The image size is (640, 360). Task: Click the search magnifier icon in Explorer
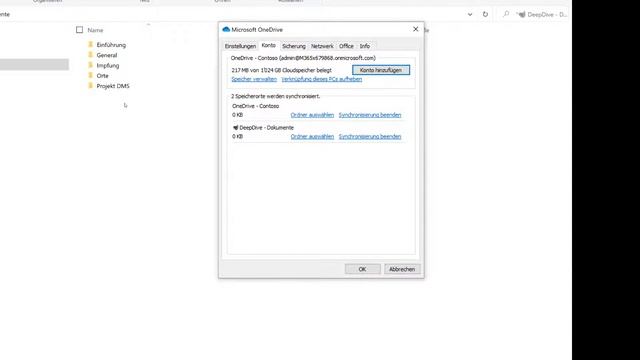click(506, 14)
